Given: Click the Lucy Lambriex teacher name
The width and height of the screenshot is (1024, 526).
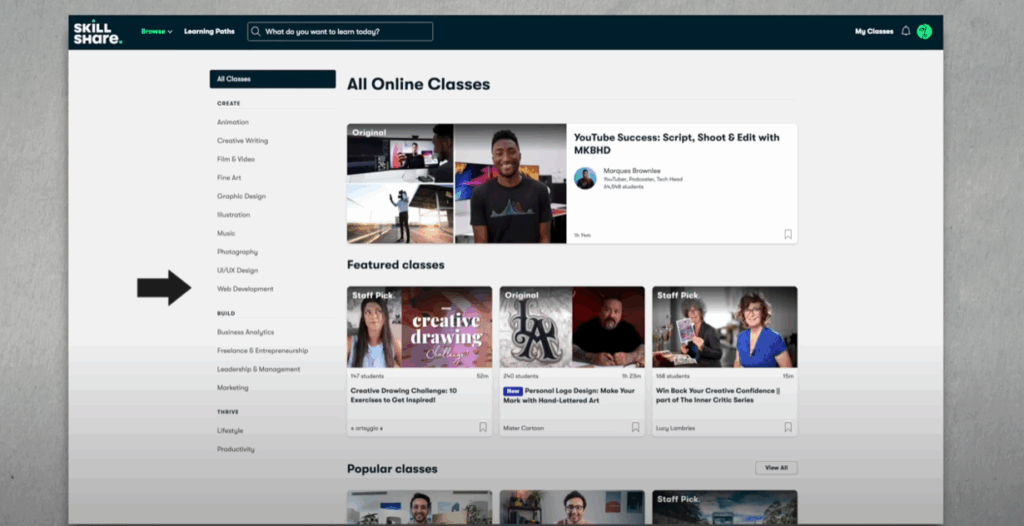Looking at the screenshot, I should click(675, 428).
